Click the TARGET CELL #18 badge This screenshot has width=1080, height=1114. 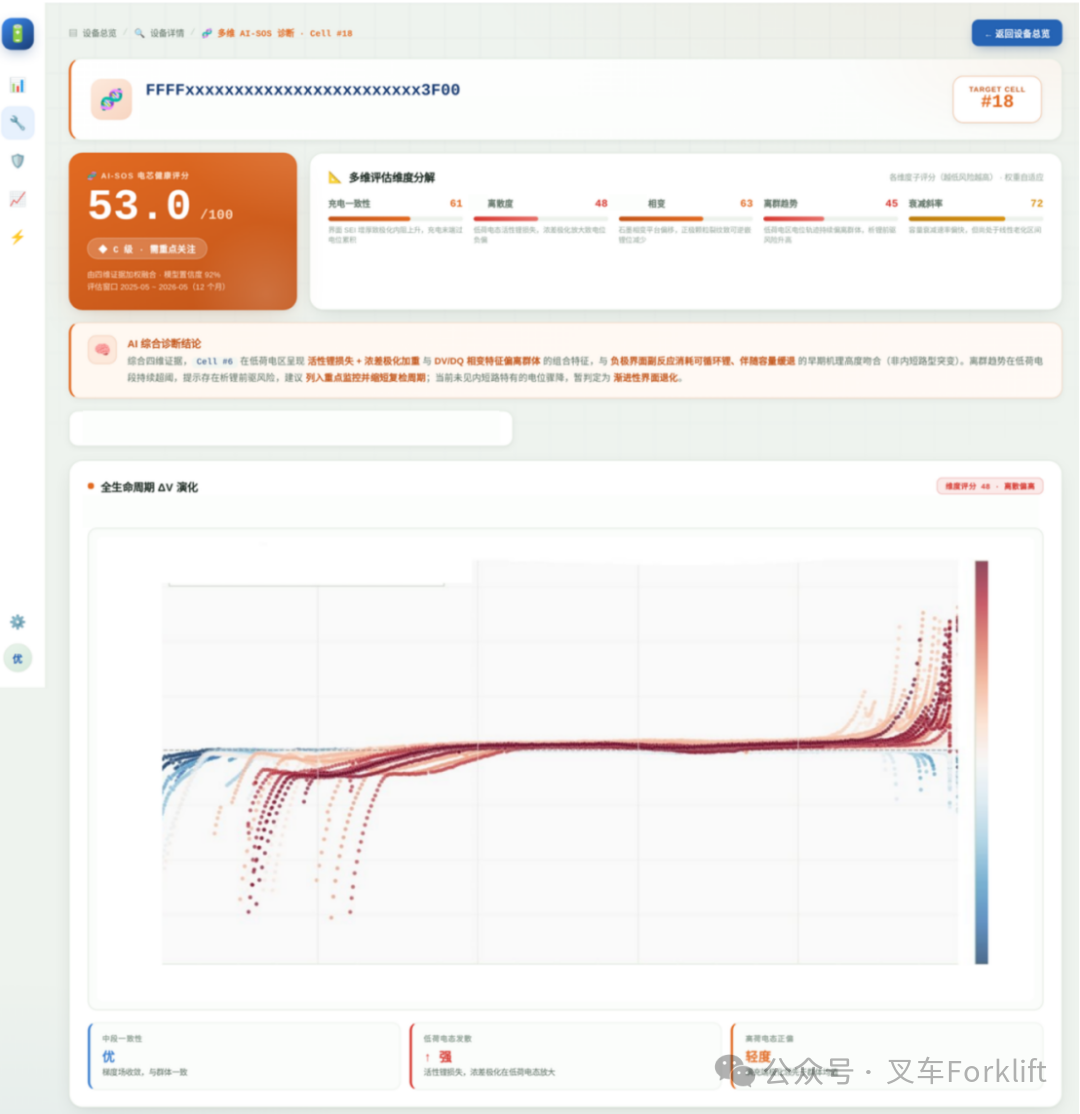pyautogui.click(x=997, y=99)
